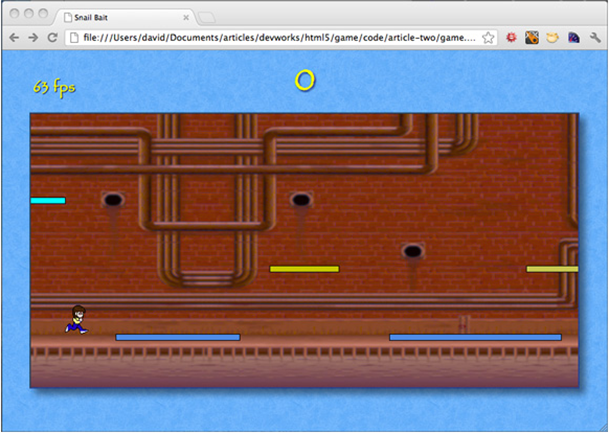The width and height of the screenshot is (613, 433).
Task: Go forward with the browser forward arrow
Action: pyautogui.click(x=33, y=38)
